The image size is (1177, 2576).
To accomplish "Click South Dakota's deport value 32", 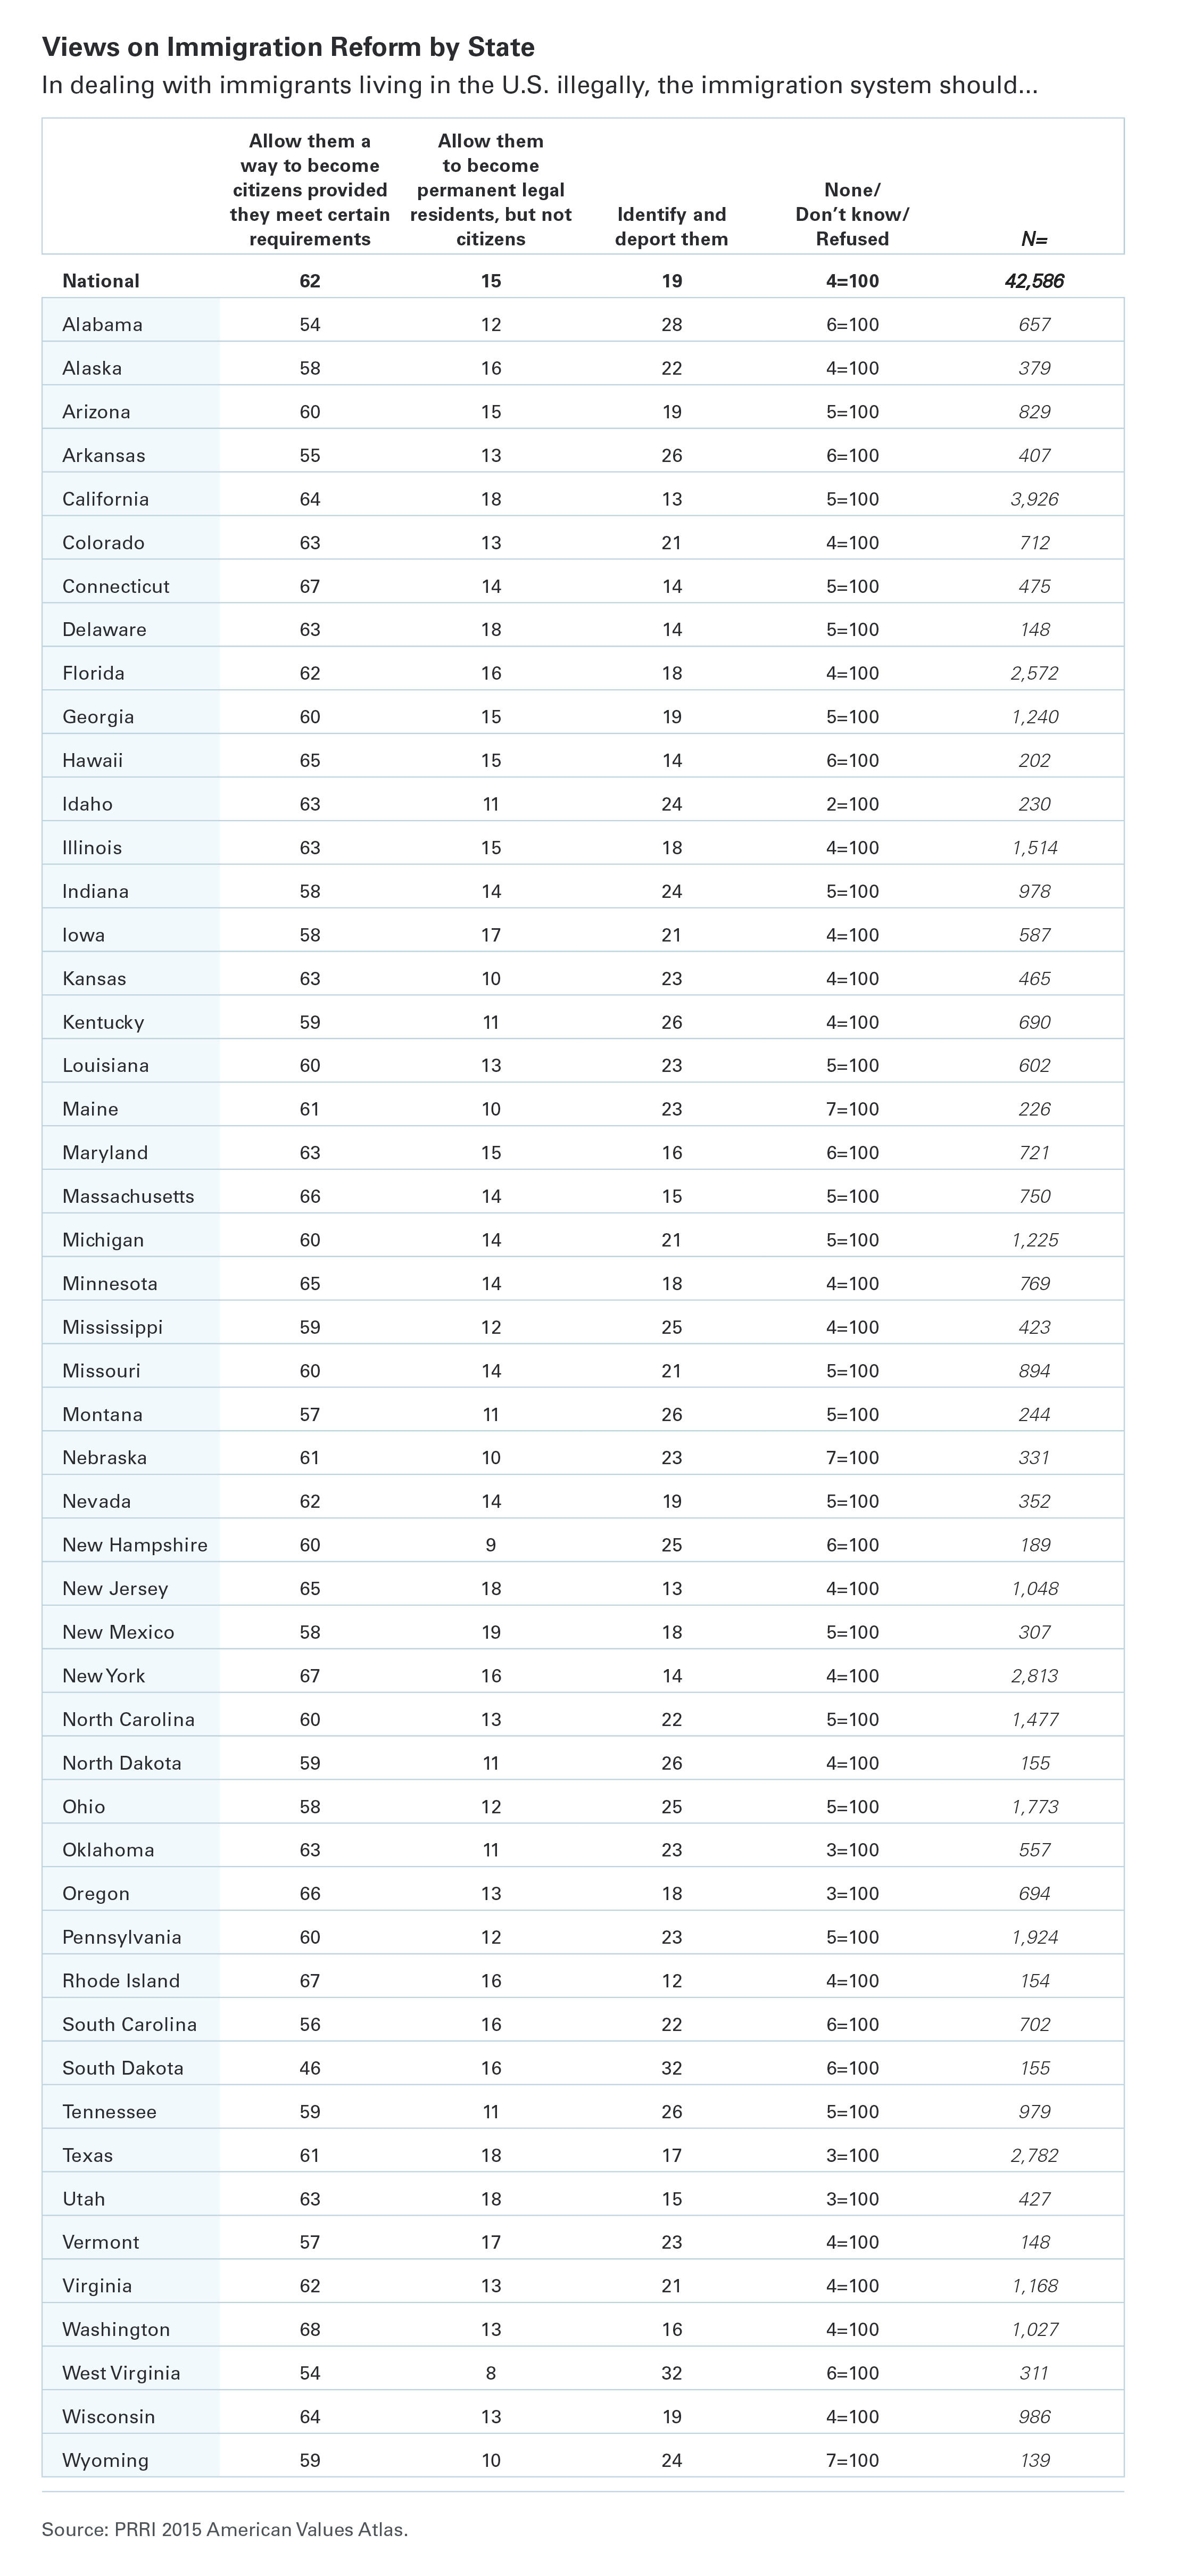I will tap(671, 2068).
